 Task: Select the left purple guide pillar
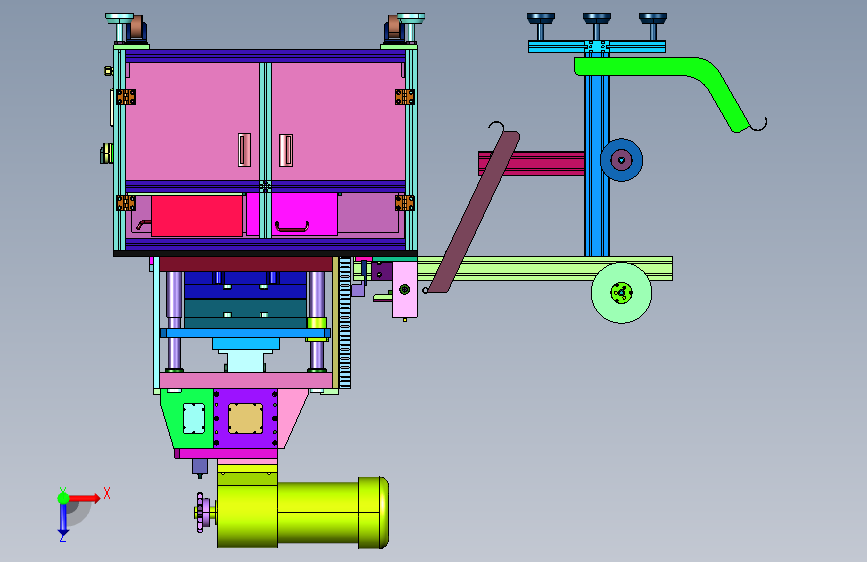click(174, 321)
